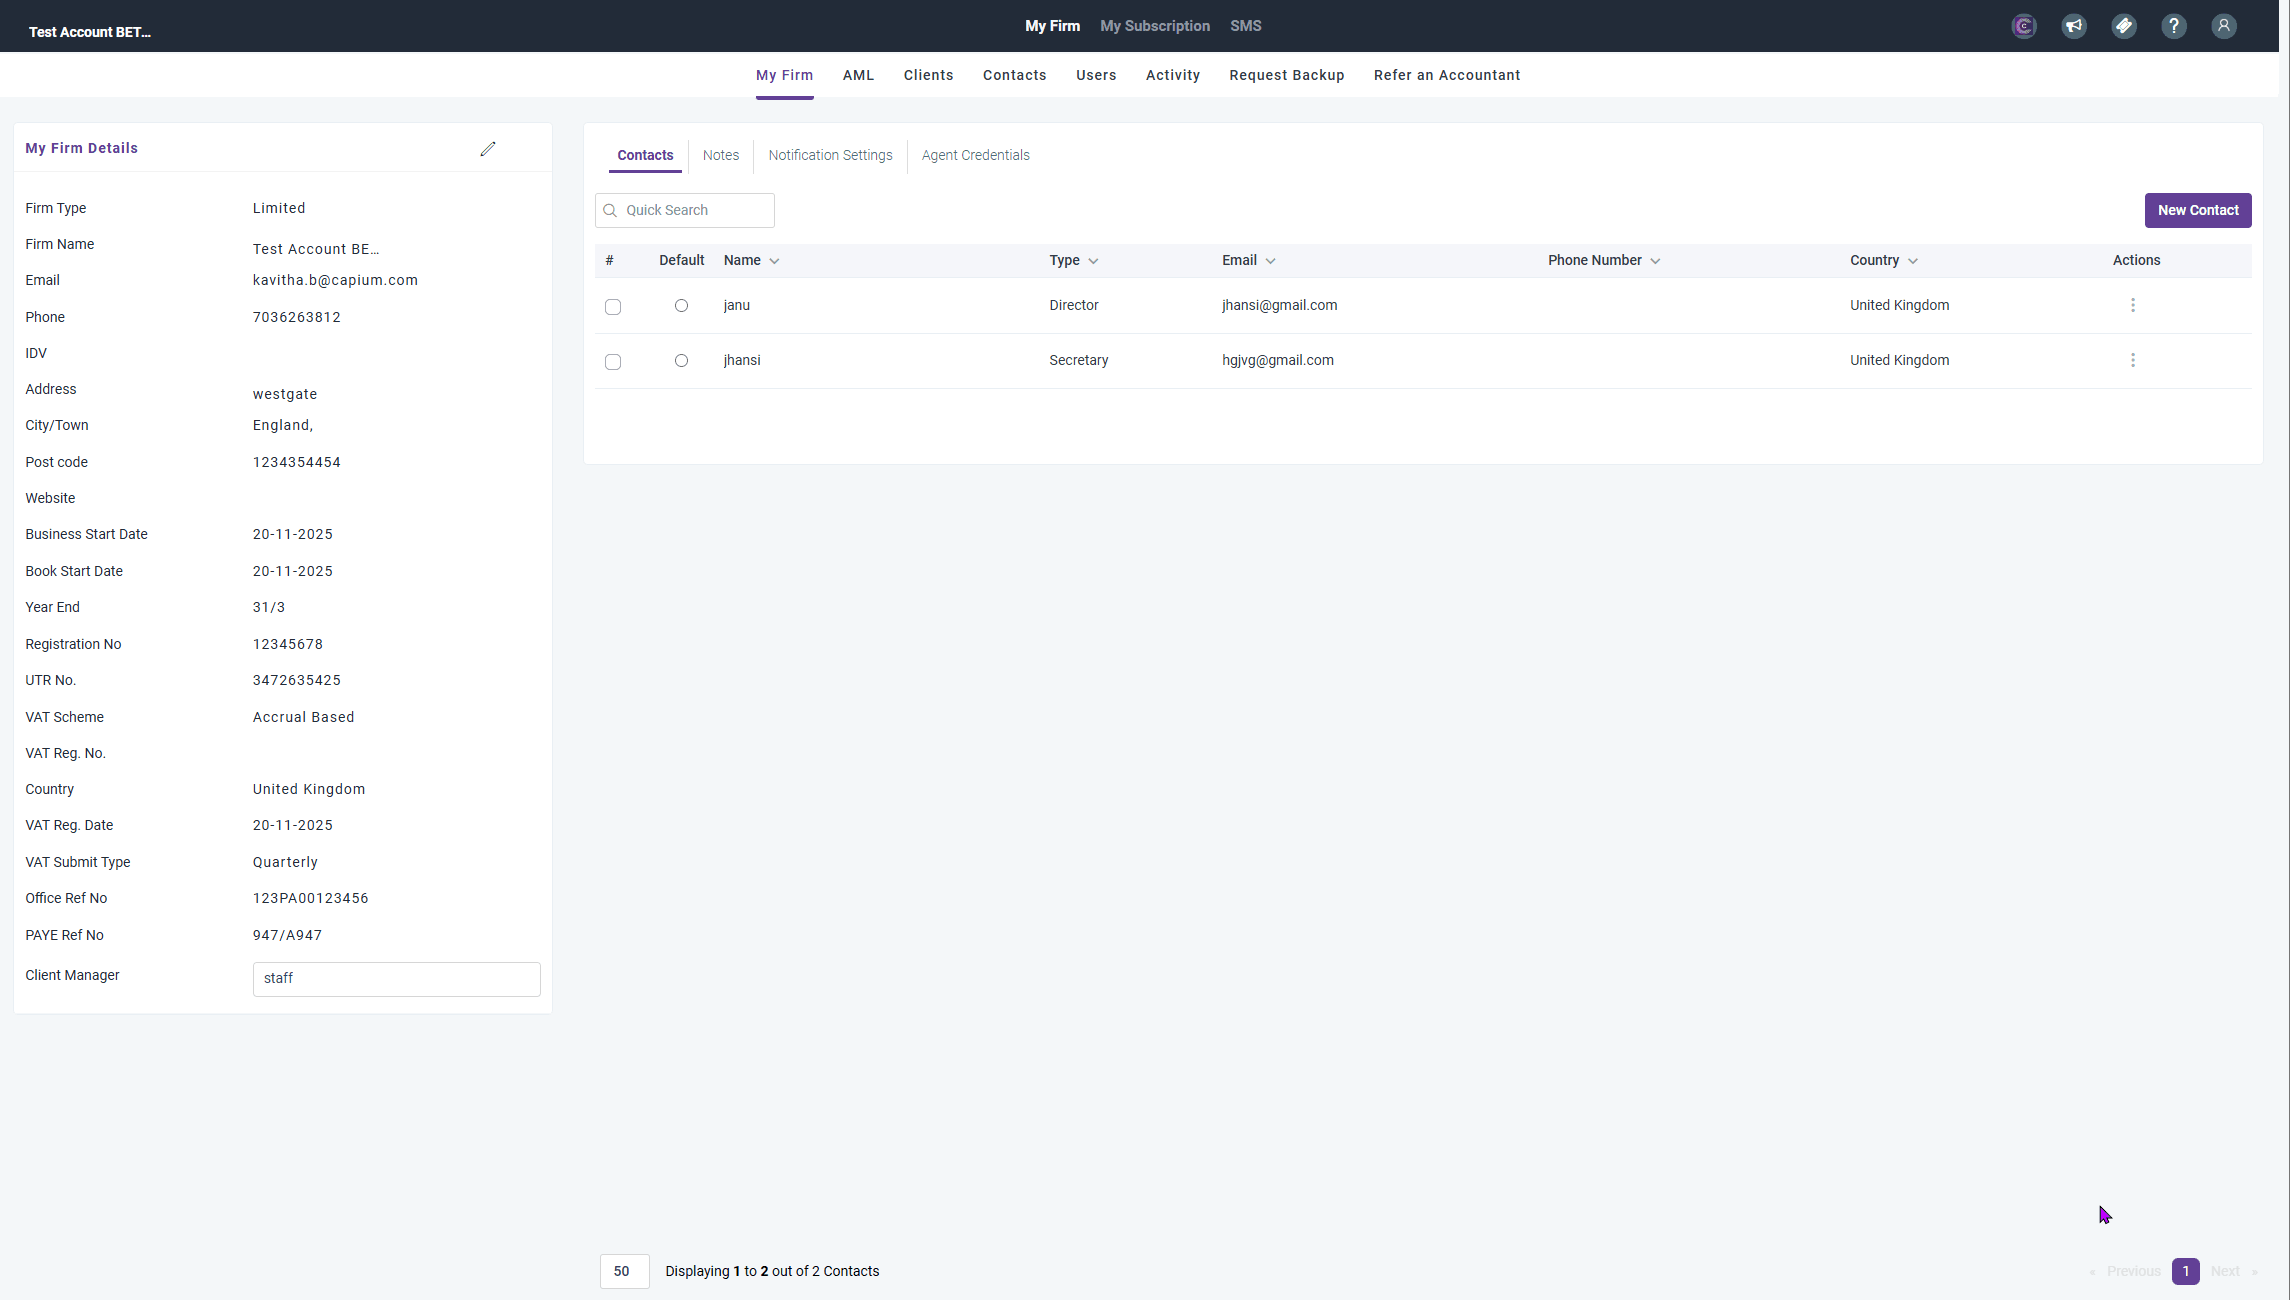Click Previous pagination link
The width and height of the screenshot is (2290, 1300).
click(2133, 1271)
